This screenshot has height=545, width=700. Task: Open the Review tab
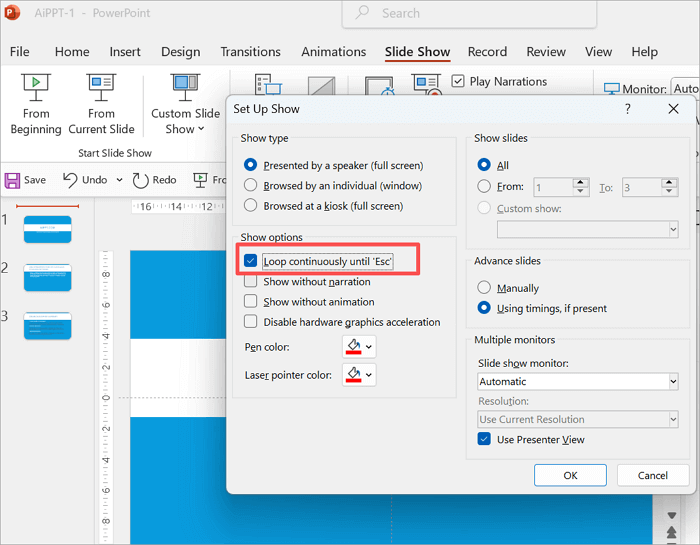pyautogui.click(x=546, y=52)
